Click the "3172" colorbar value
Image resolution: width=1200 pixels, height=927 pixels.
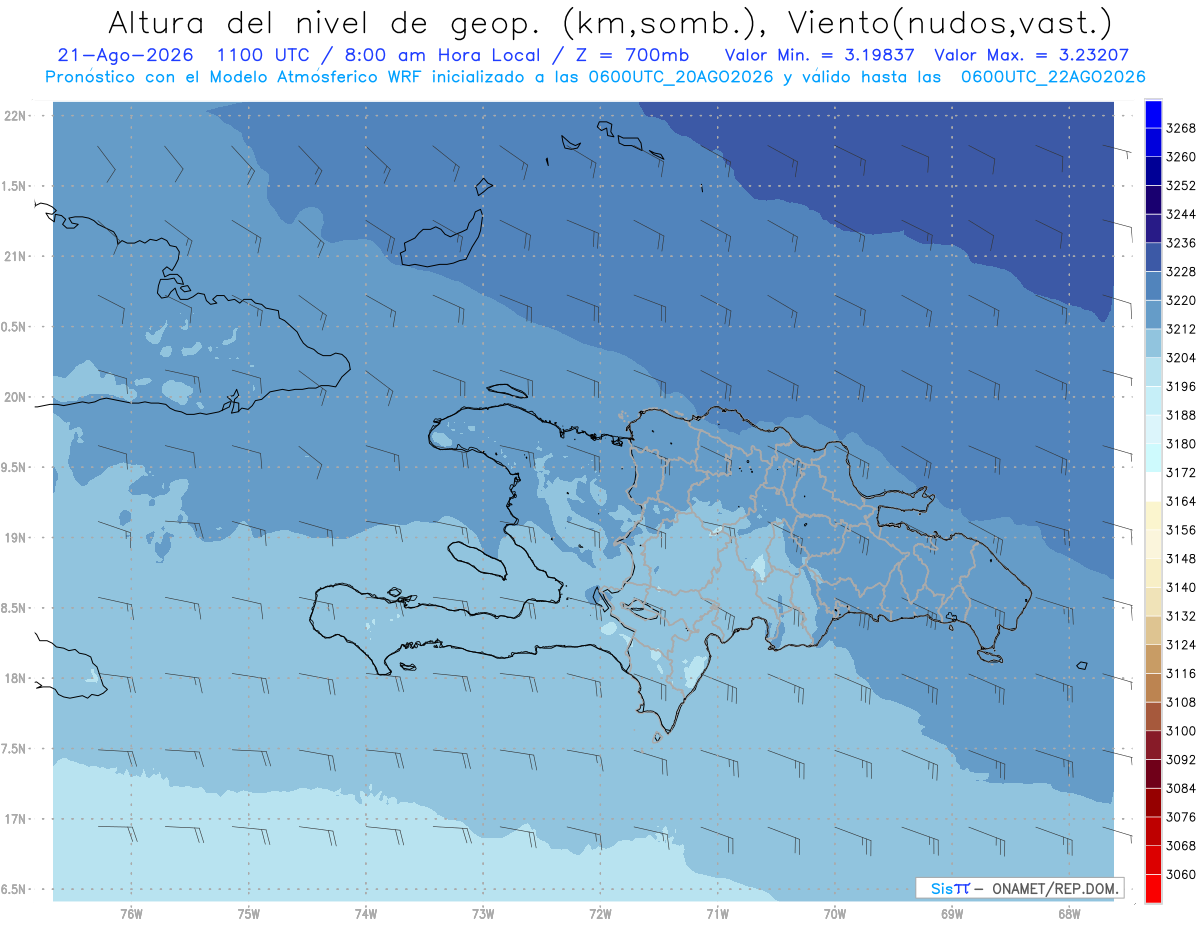(1181, 472)
